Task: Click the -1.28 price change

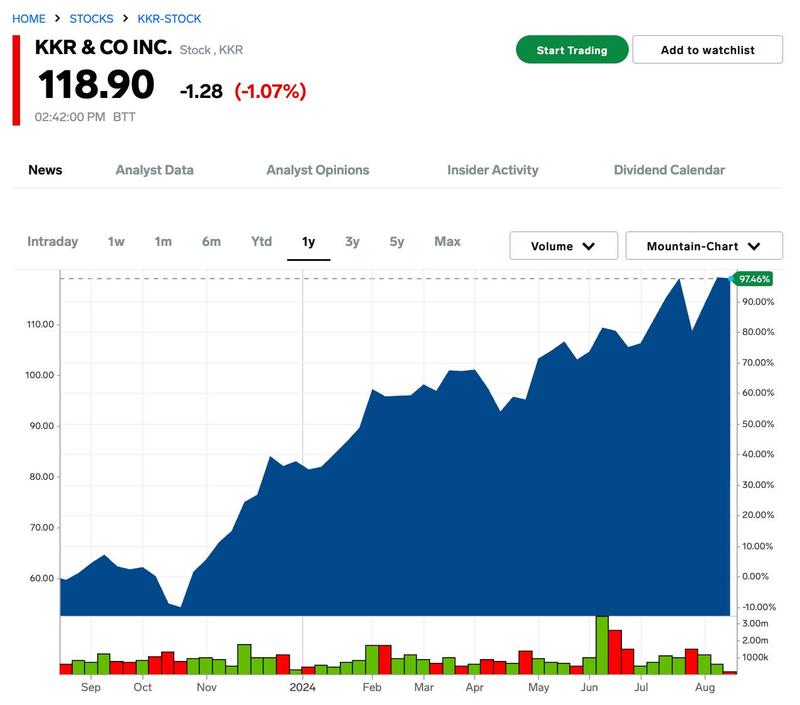Action: coord(201,91)
